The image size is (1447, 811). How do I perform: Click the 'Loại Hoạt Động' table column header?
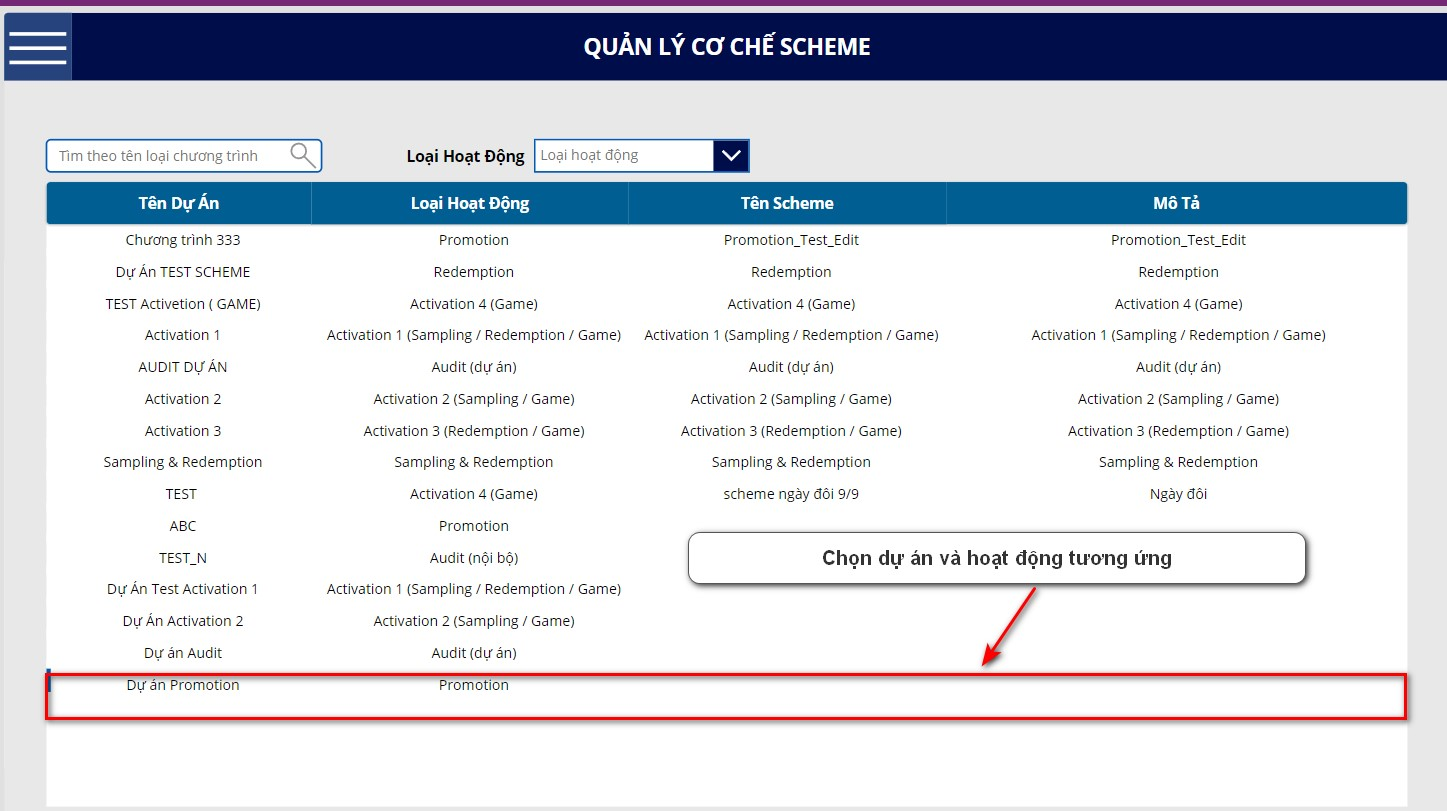[x=470, y=203]
